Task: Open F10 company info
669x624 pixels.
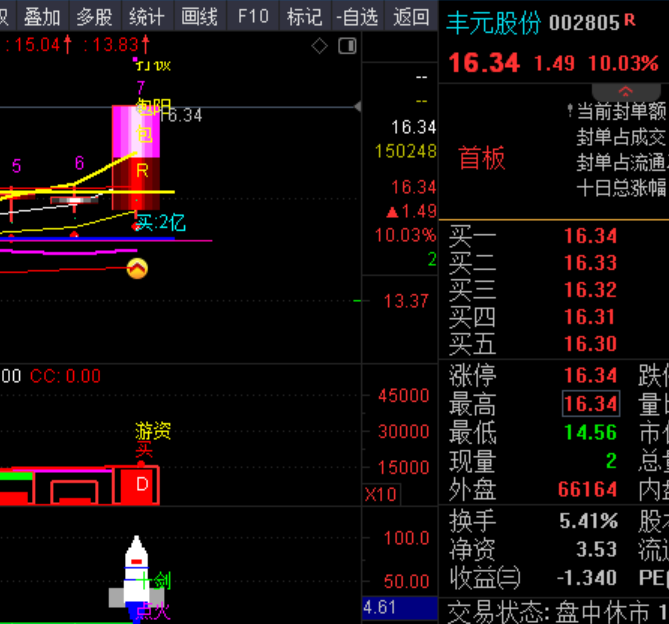Action: (x=253, y=16)
